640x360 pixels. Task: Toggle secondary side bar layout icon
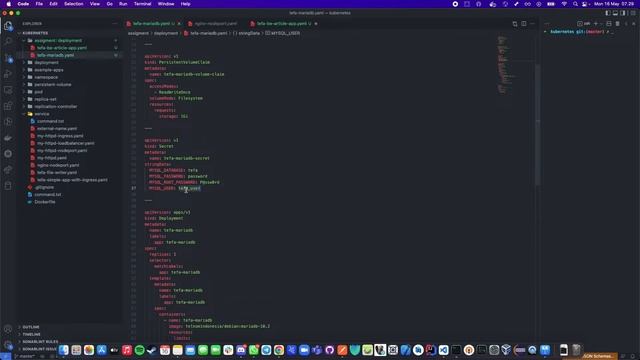click(622, 13)
